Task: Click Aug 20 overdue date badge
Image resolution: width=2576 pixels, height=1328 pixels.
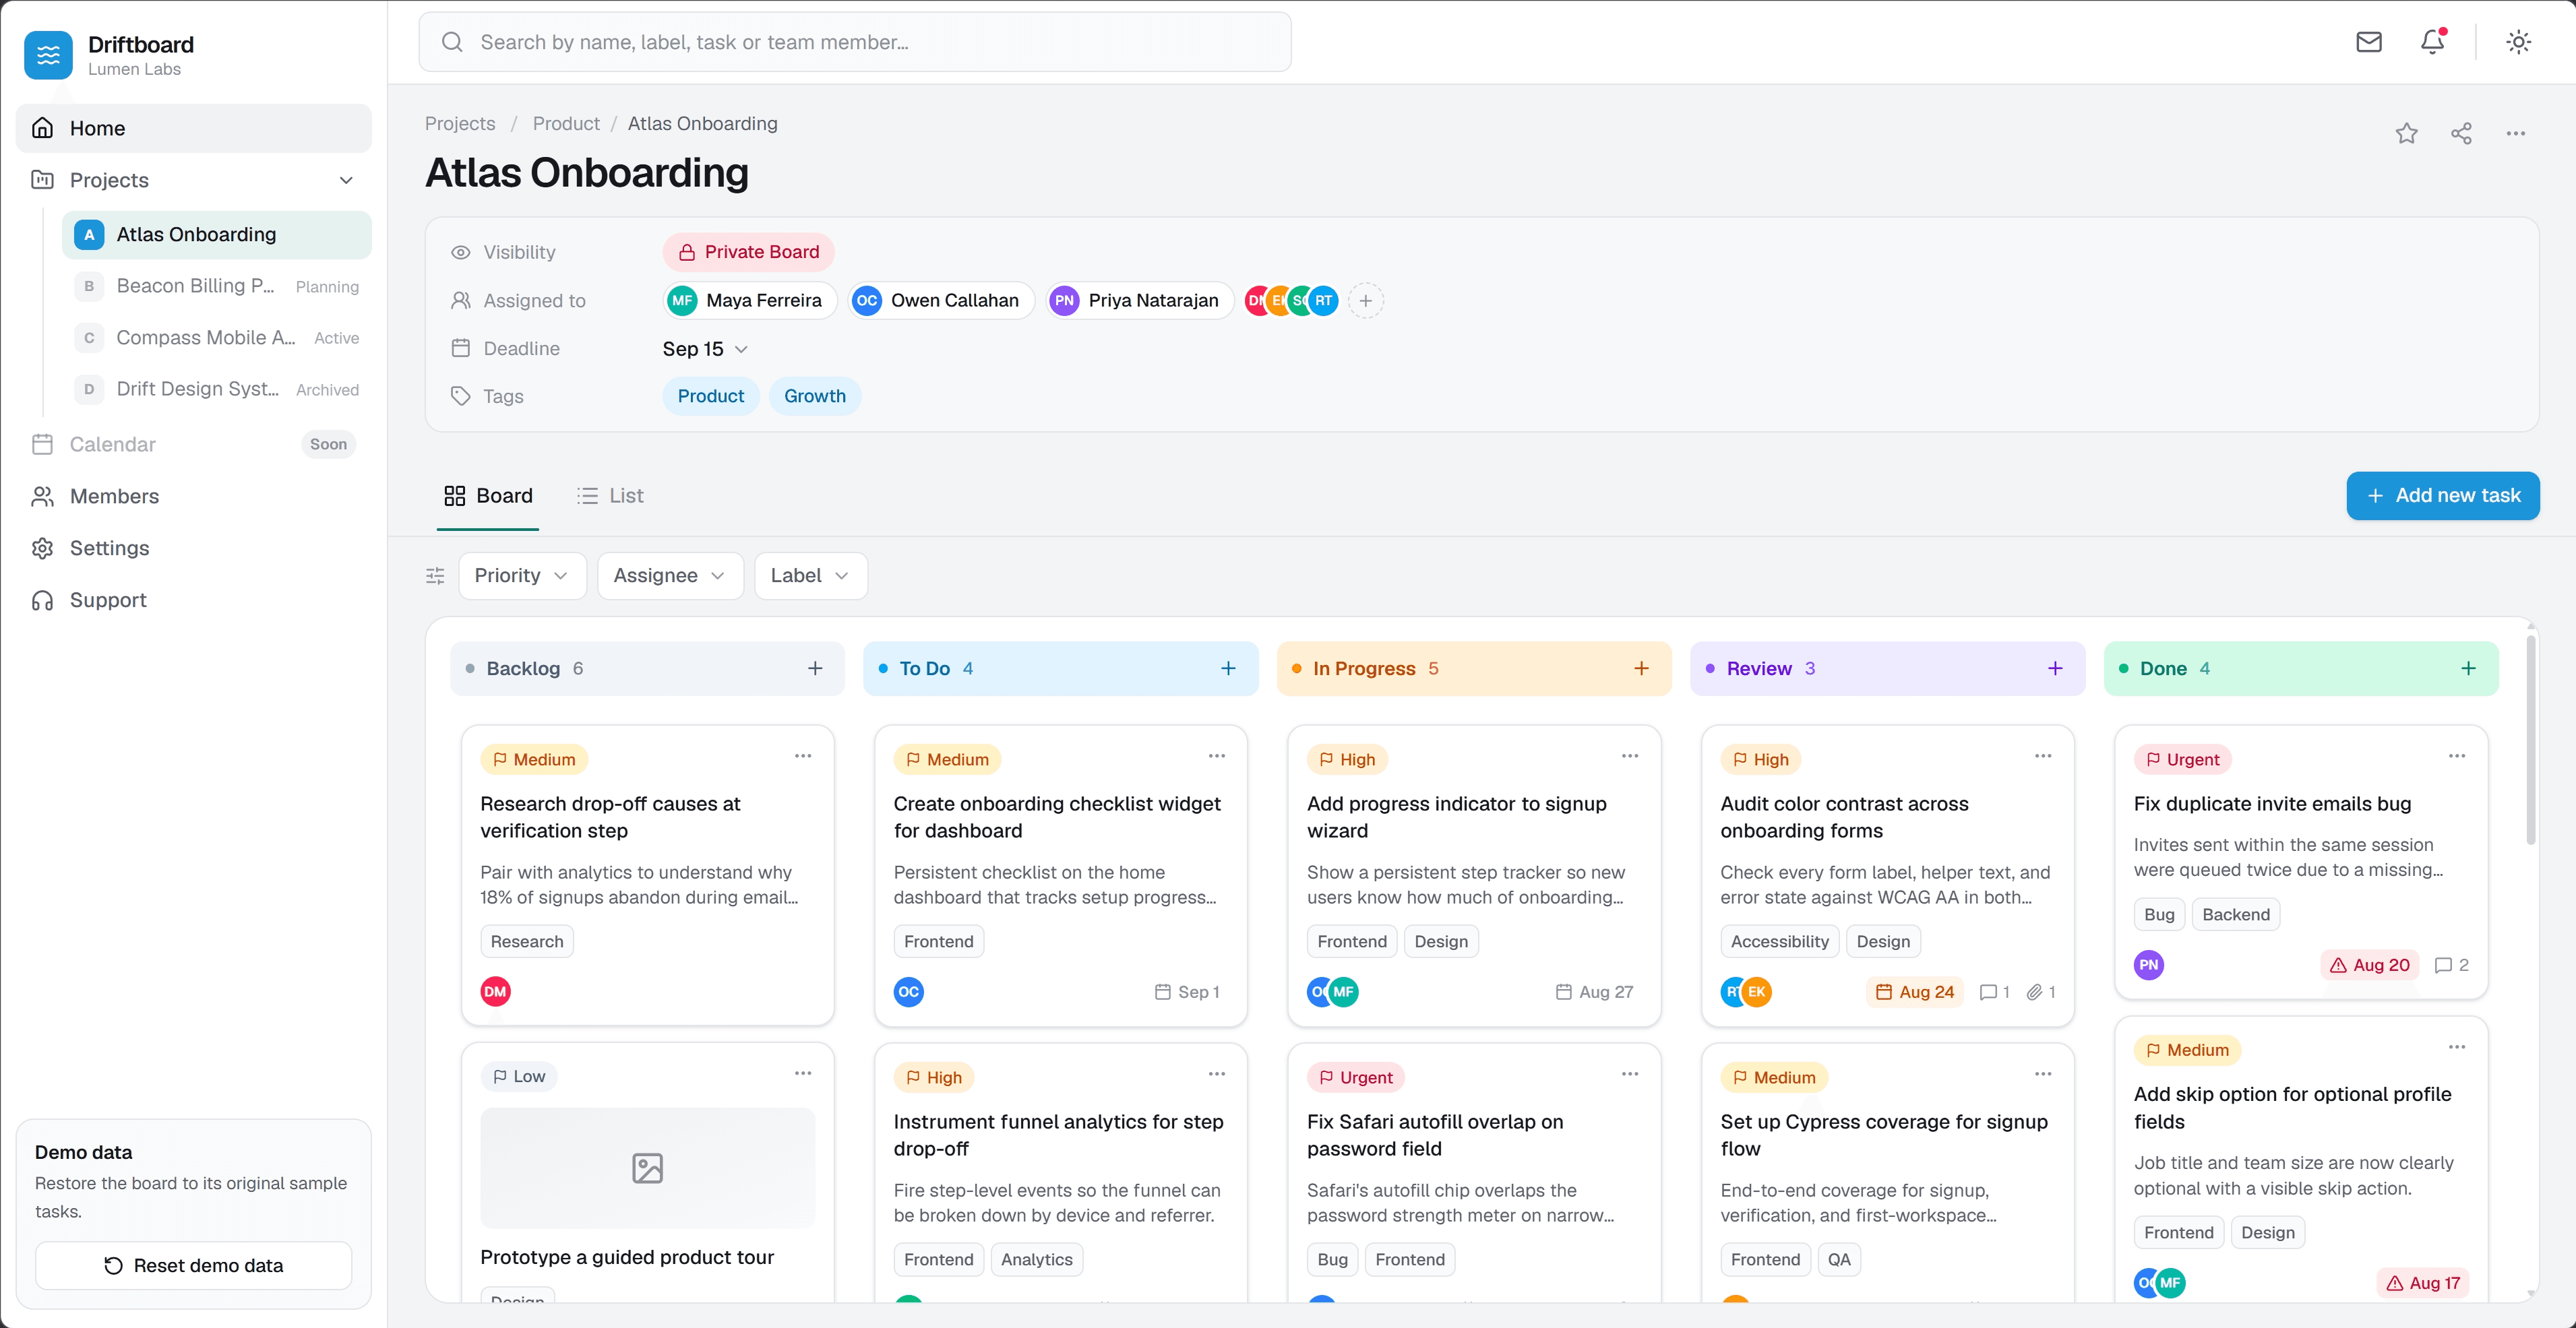Action: coord(2369,965)
